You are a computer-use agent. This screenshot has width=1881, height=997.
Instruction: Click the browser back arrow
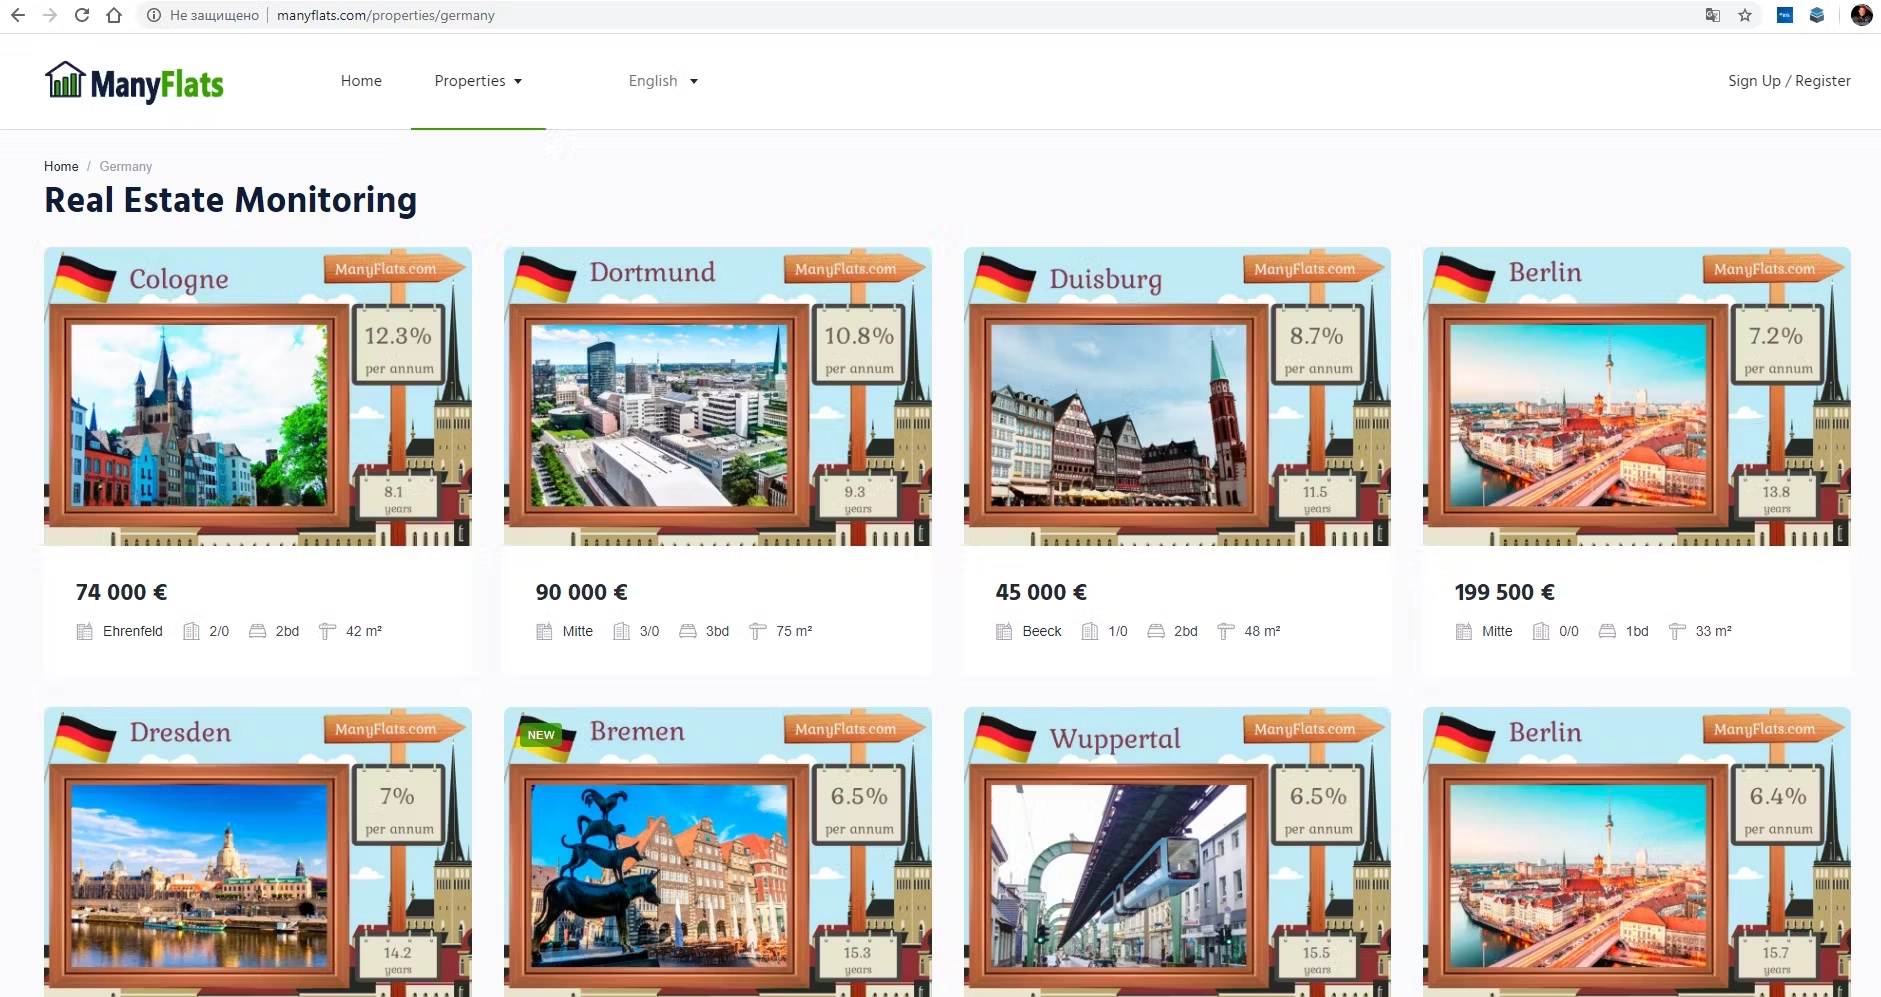point(18,15)
